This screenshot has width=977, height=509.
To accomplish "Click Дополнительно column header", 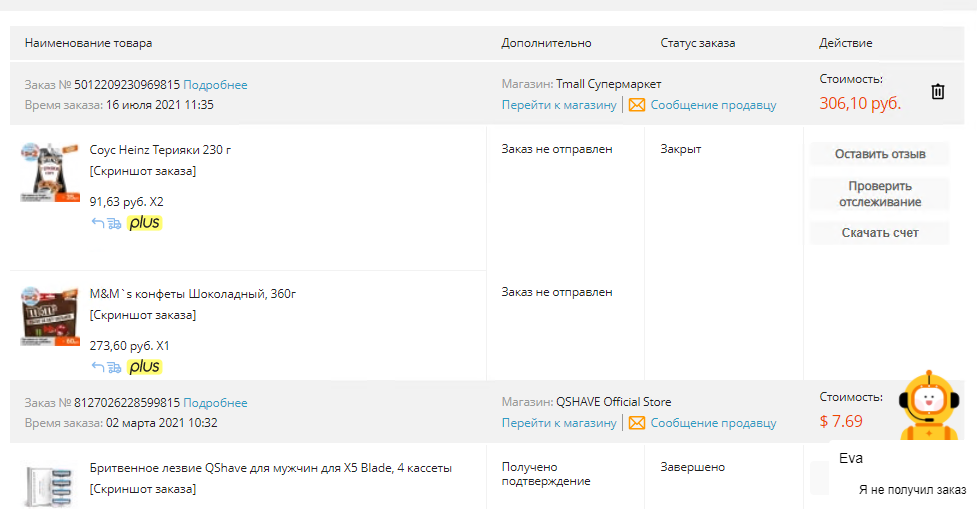I will click(x=546, y=43).
